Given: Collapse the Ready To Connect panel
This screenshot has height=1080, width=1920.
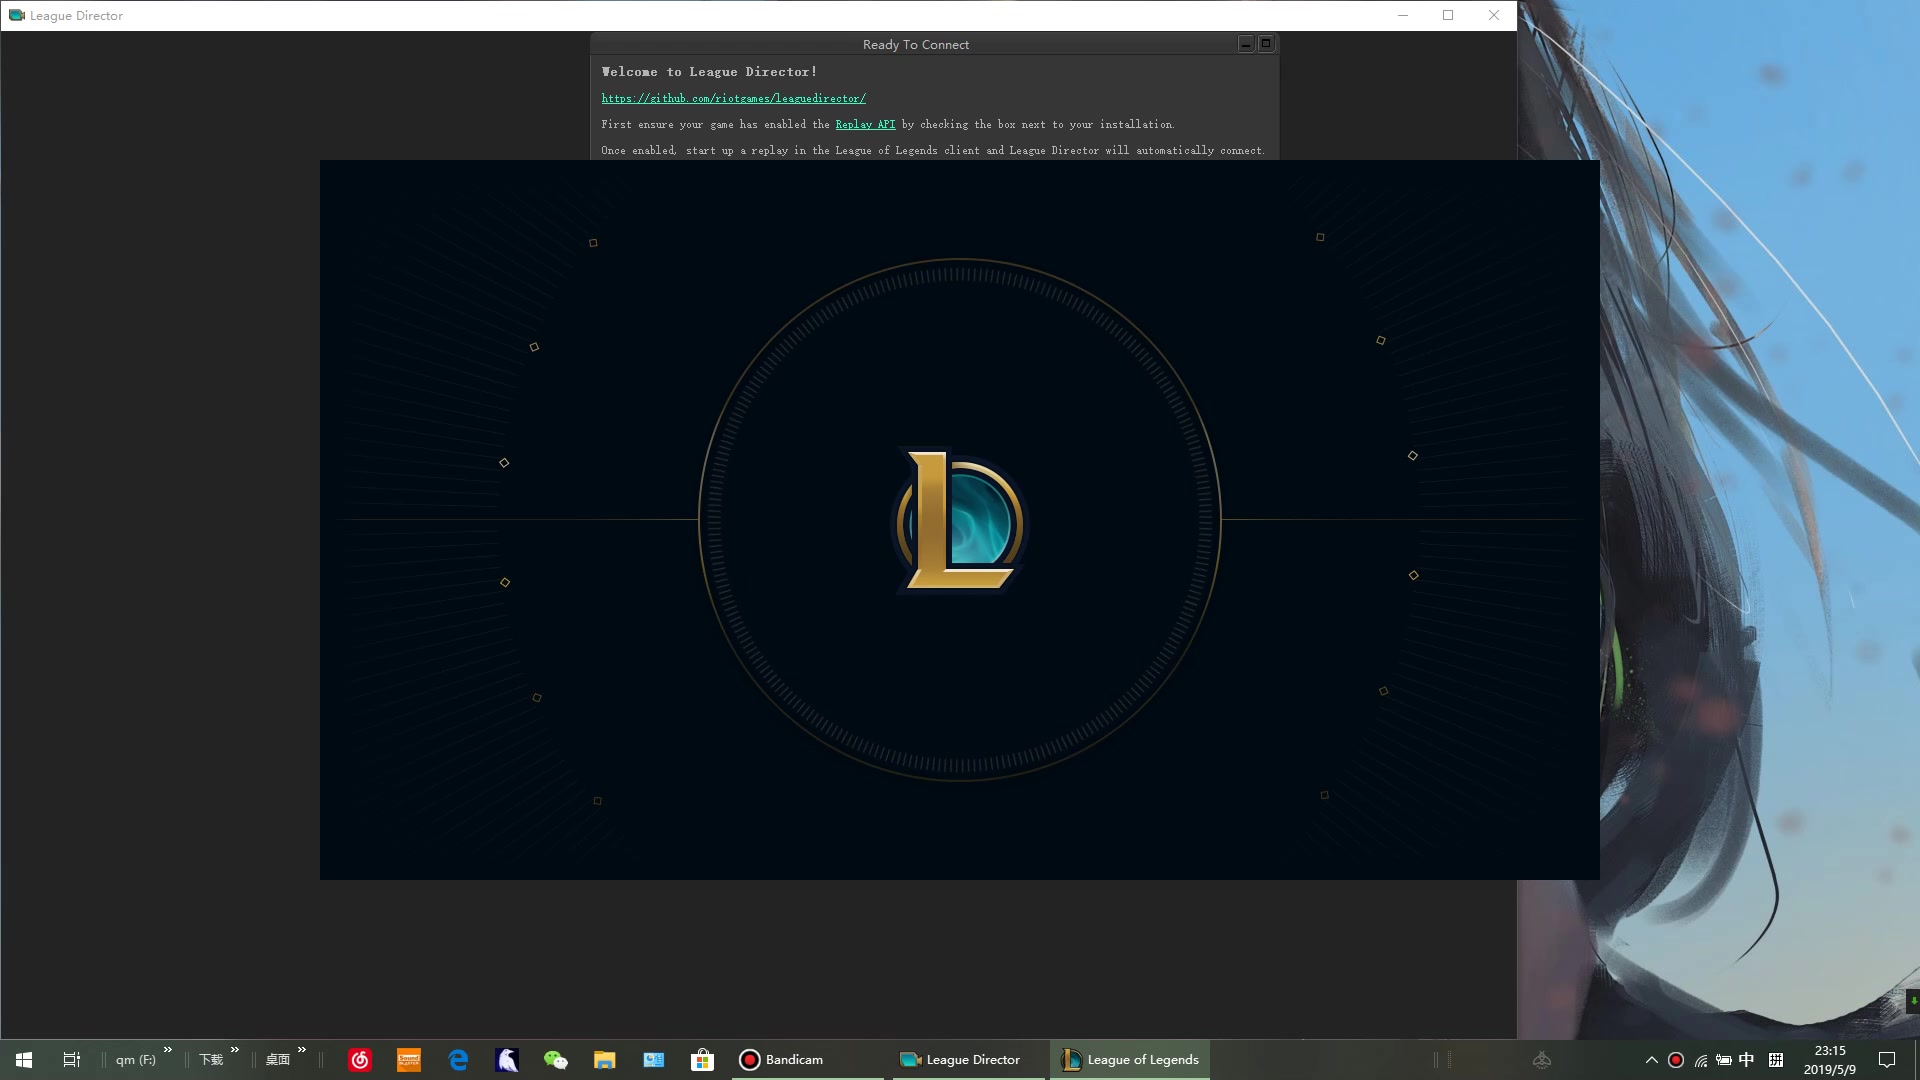Looking at the screenshot, I should 1245,44.
